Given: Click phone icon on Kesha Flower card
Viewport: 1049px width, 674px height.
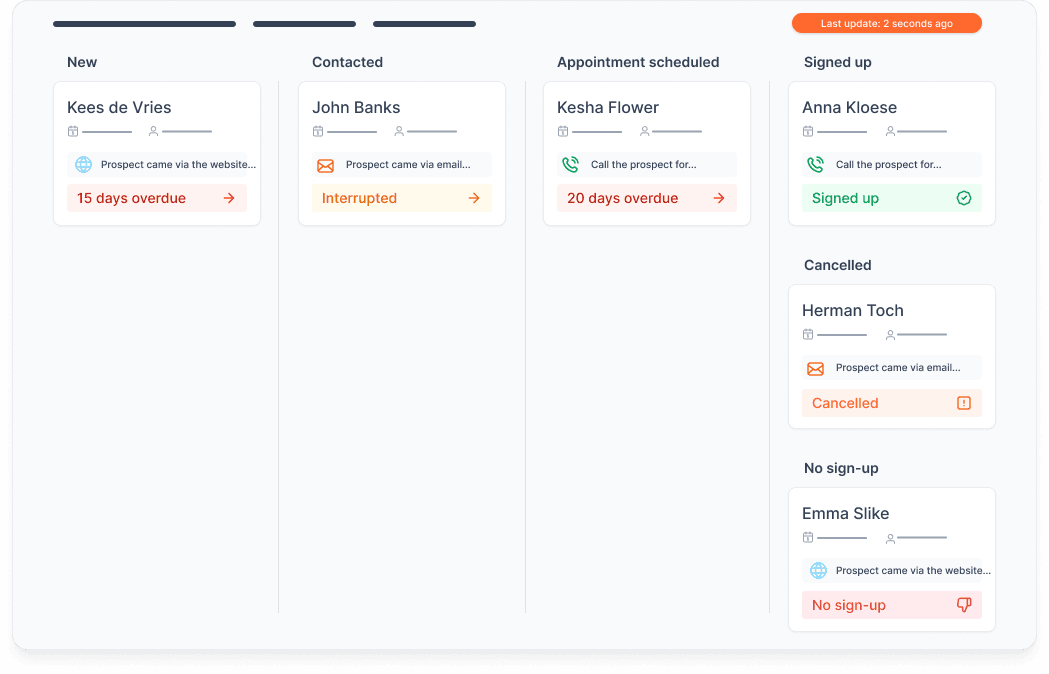Looking at the screenshot, I should click(x=570, y=165).
